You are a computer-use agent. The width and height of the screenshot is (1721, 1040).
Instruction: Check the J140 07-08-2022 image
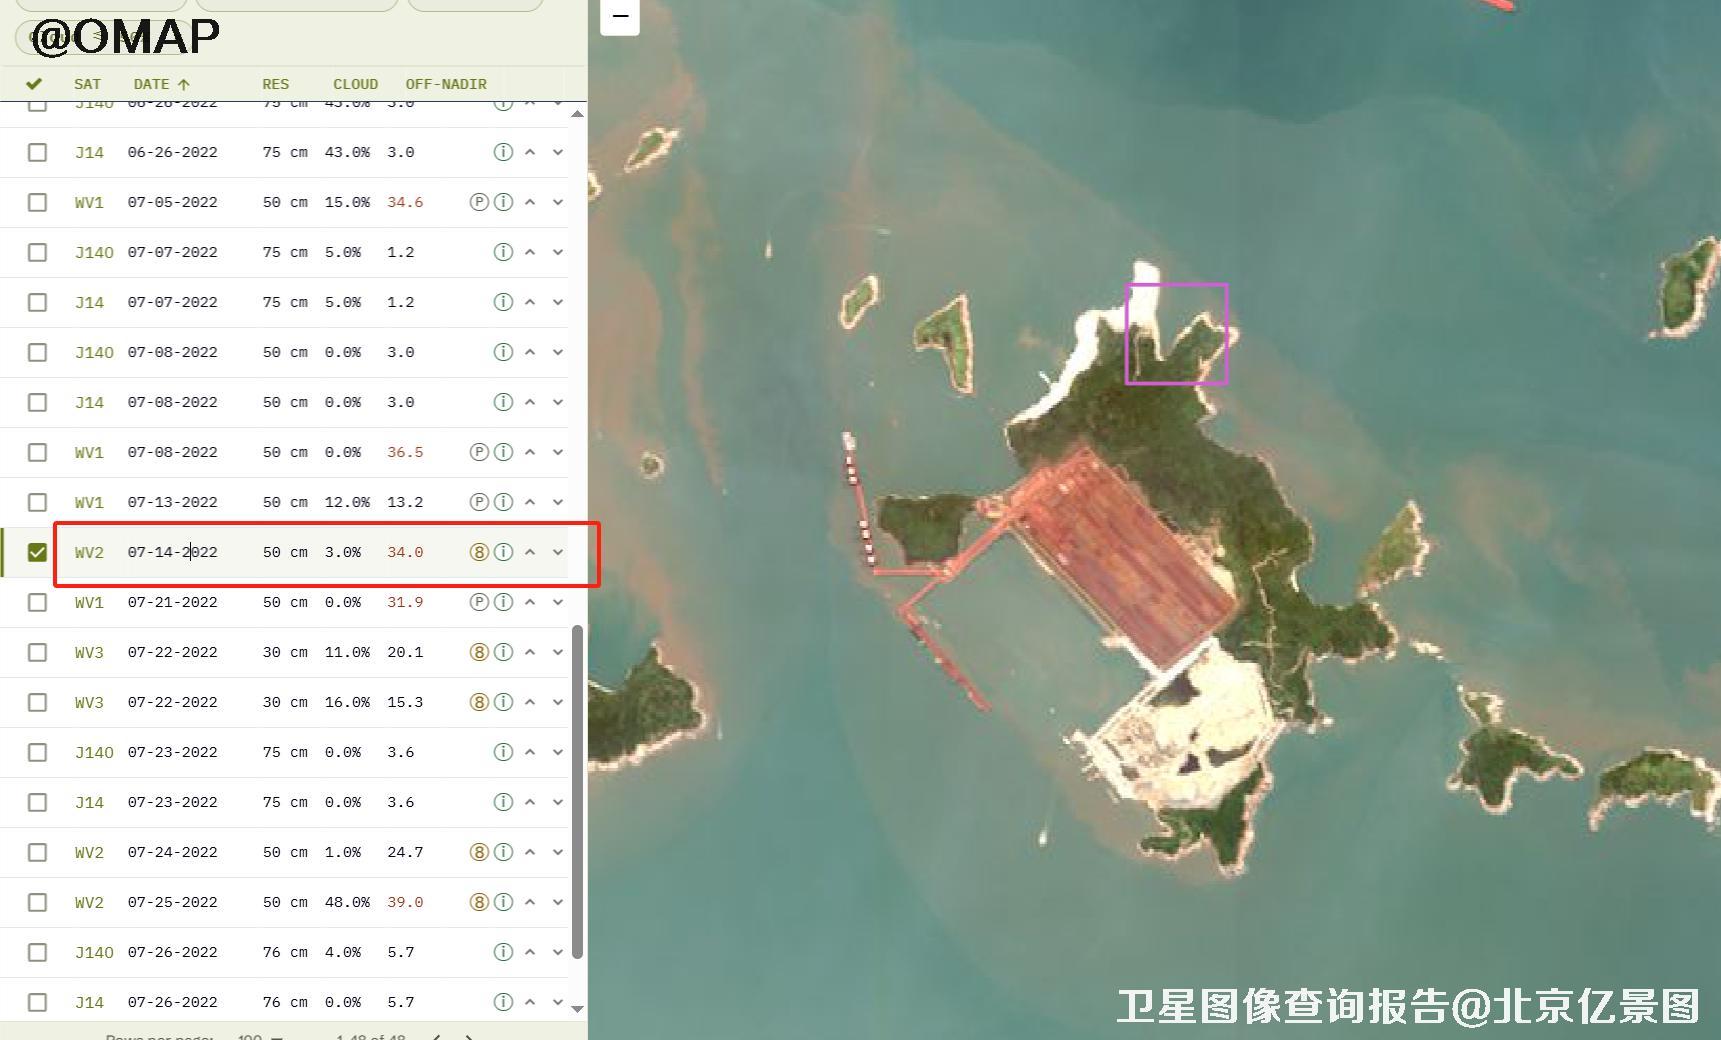click(37, 352)
